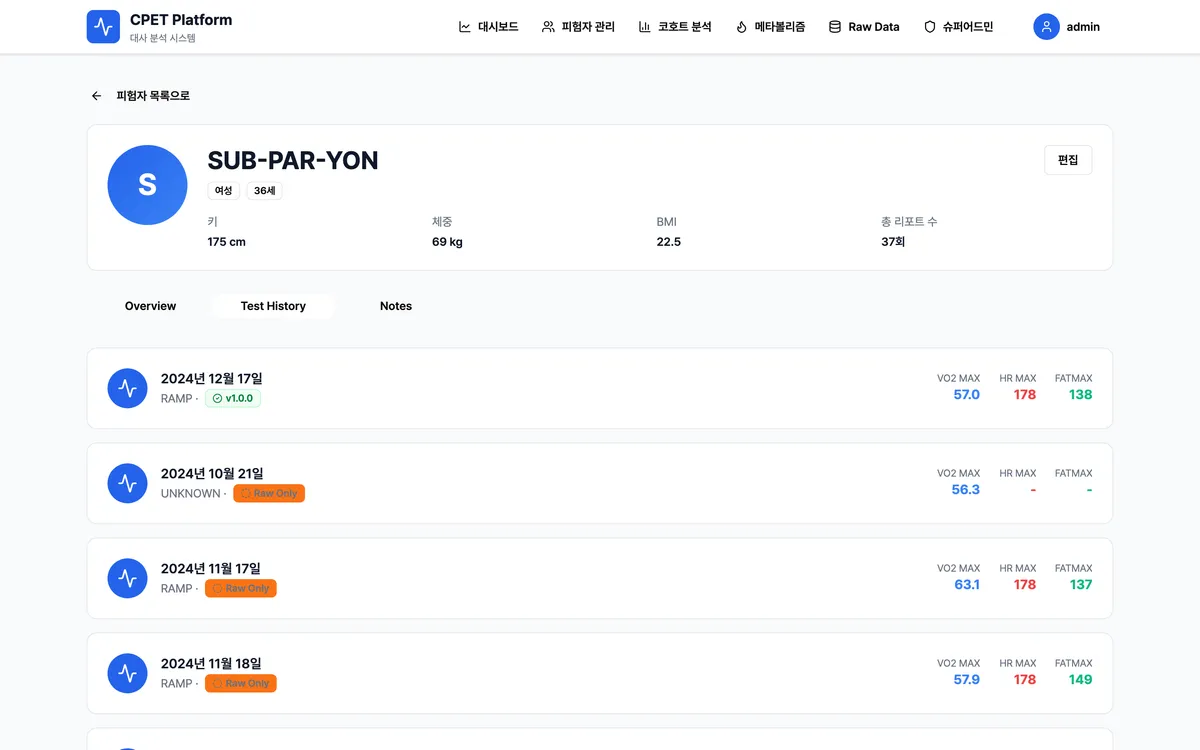Click the SUB-PAR-YON profile avatar
The width and height of the screenshot is (1200, 750).
pyautogui.click(x=147, y=185)
